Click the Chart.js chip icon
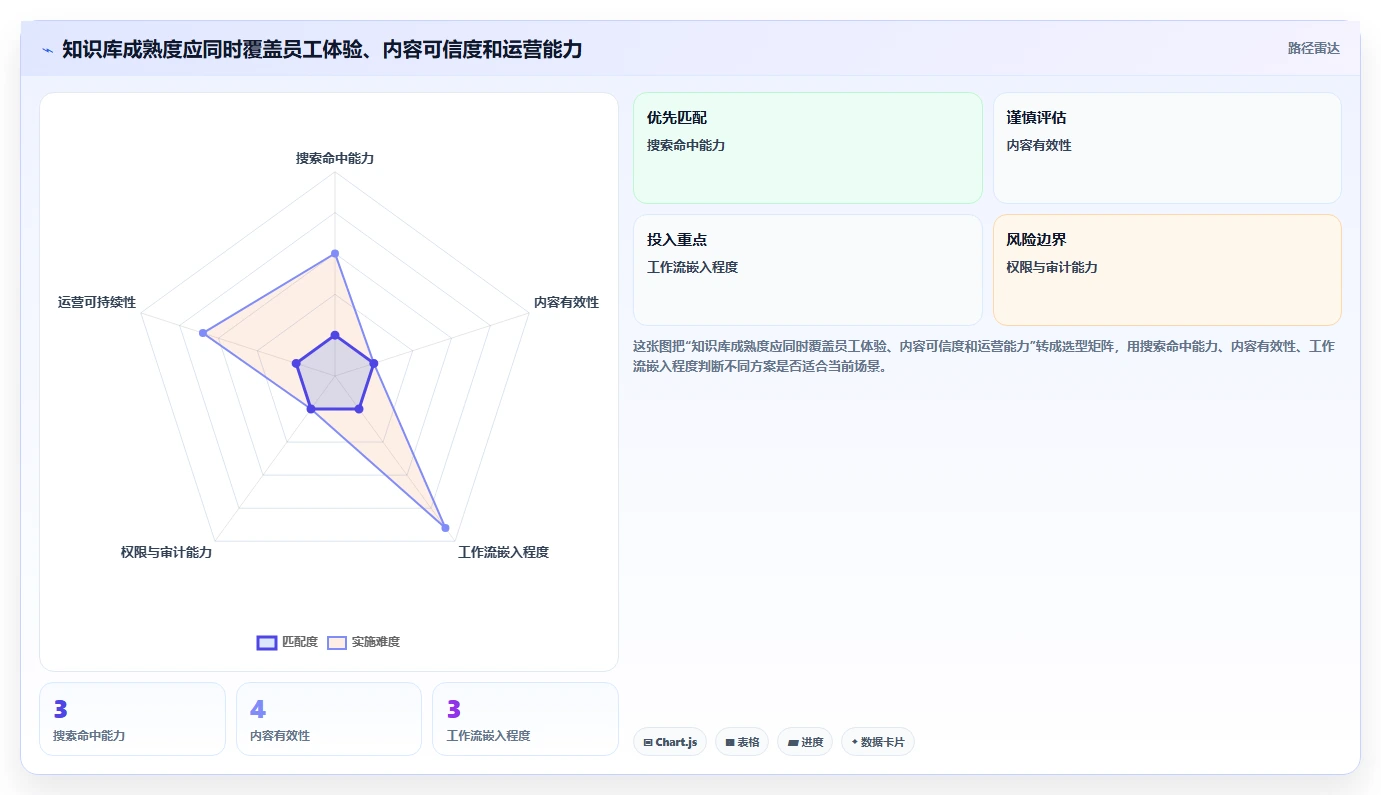The height and width of the screenshot is (795, 1381). 648,742
